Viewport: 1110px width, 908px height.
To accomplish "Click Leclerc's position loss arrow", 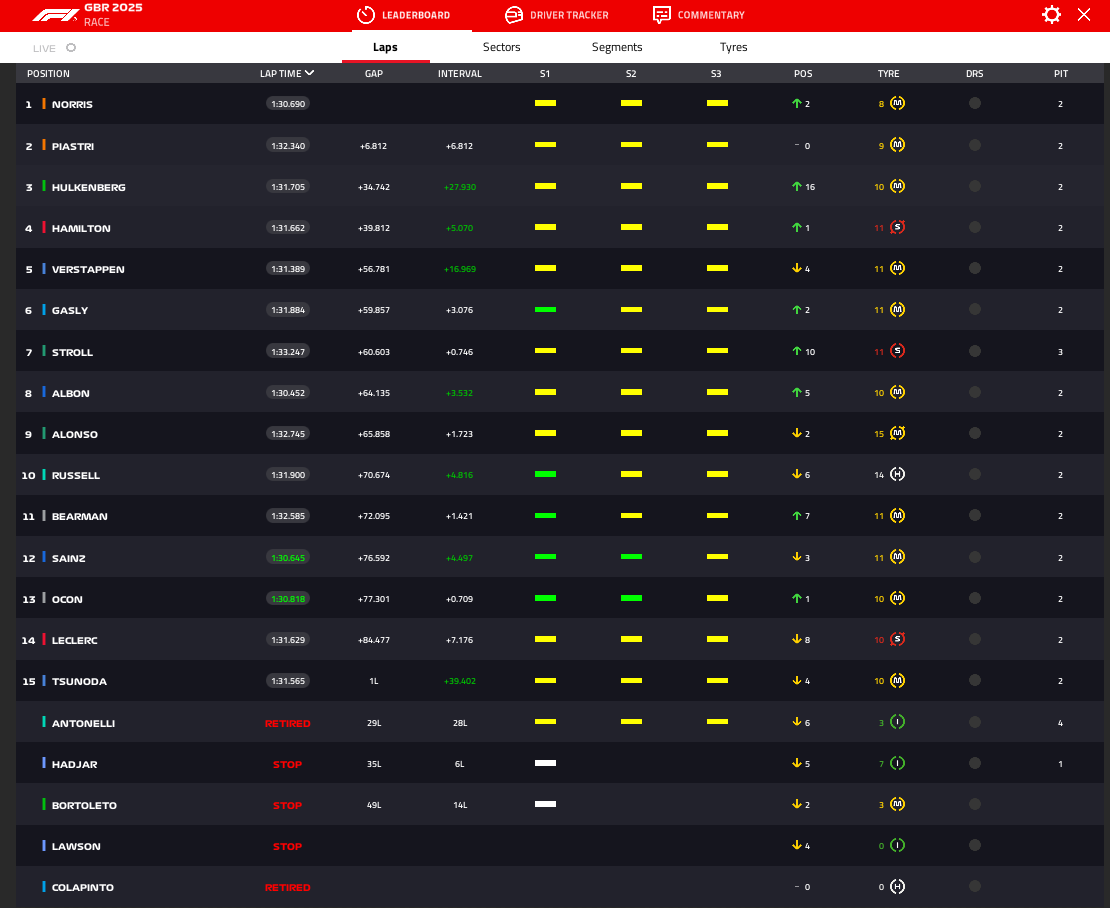I will pos(796,639).
